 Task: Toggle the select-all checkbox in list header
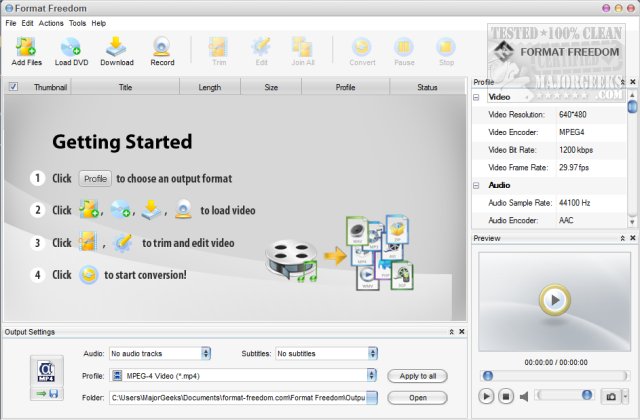point(13,87)
